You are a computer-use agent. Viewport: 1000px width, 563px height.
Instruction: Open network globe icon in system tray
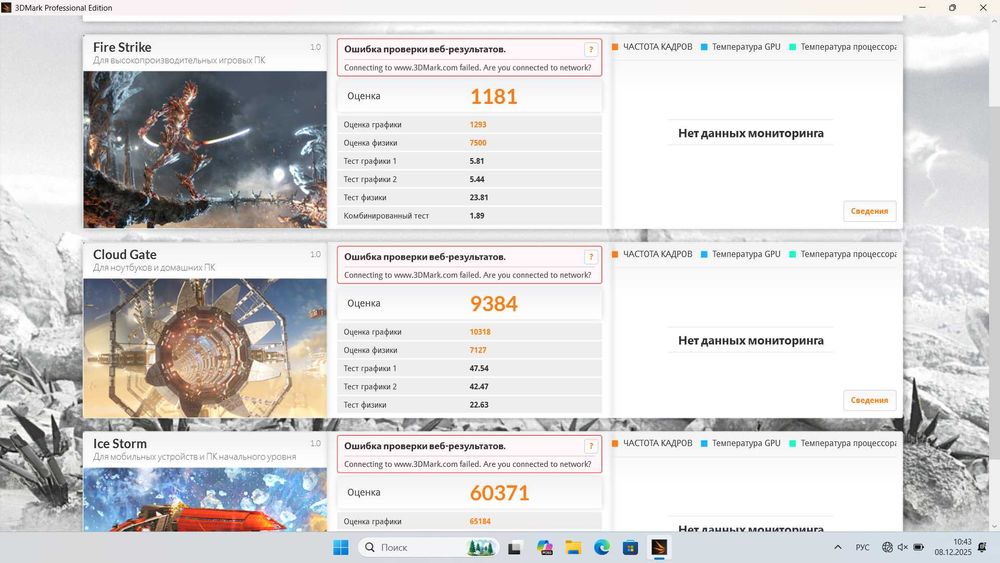pyautogui.click(x=887, y=547)
